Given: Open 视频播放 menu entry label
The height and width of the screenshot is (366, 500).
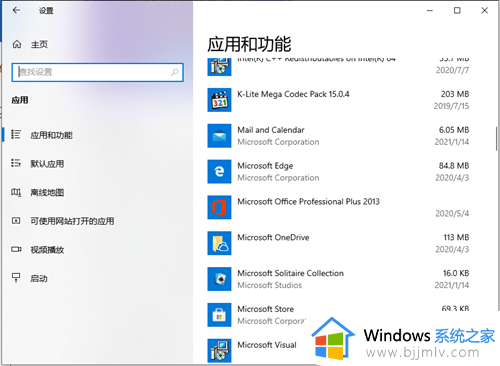Looking at the screenshot, I should point(47,250).
